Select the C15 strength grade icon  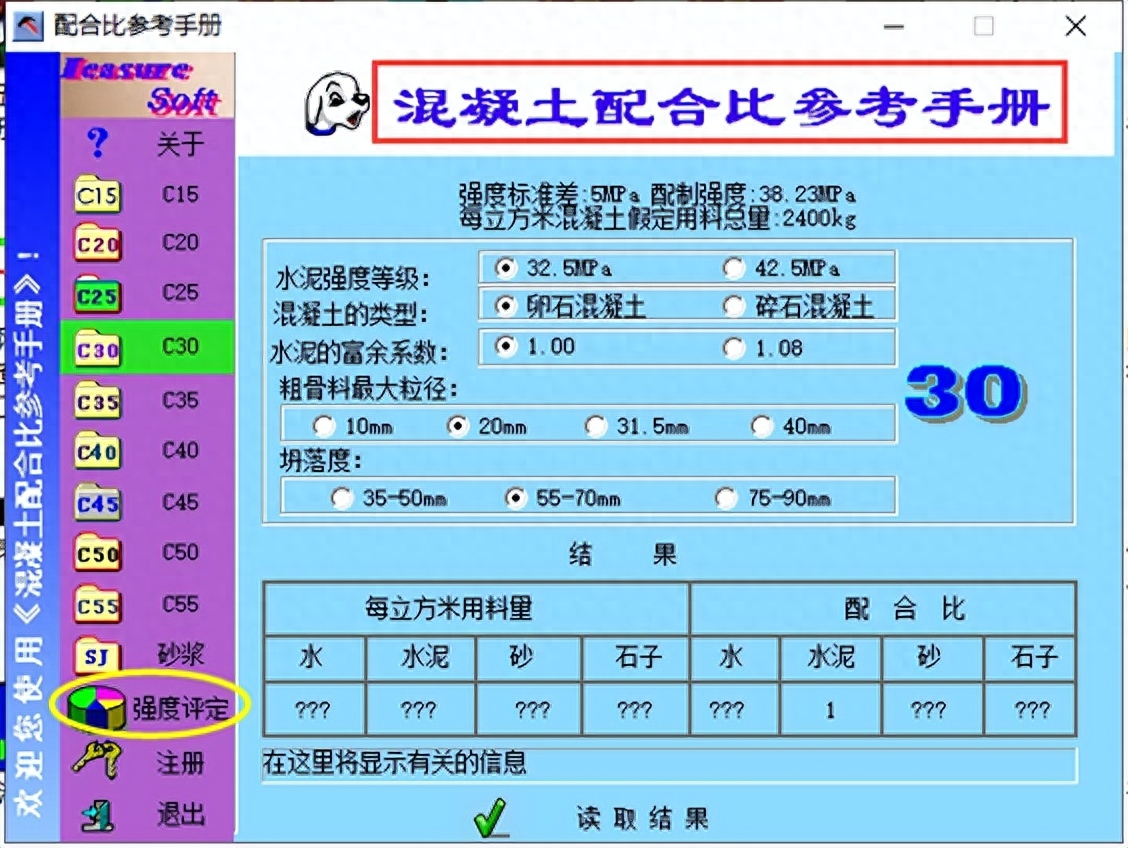click(95, 195)
